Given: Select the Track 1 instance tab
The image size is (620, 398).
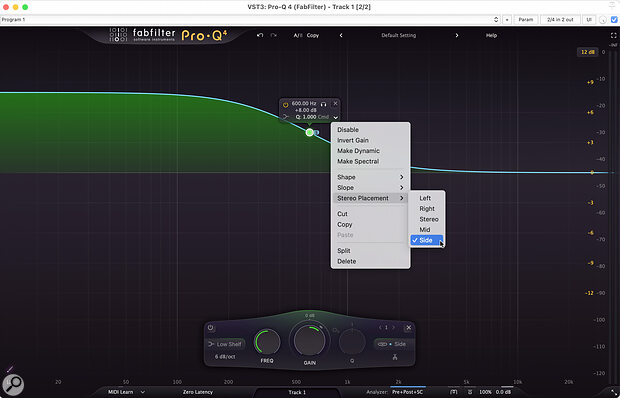Looking at the screenshot, I should (x=297, y=392).
